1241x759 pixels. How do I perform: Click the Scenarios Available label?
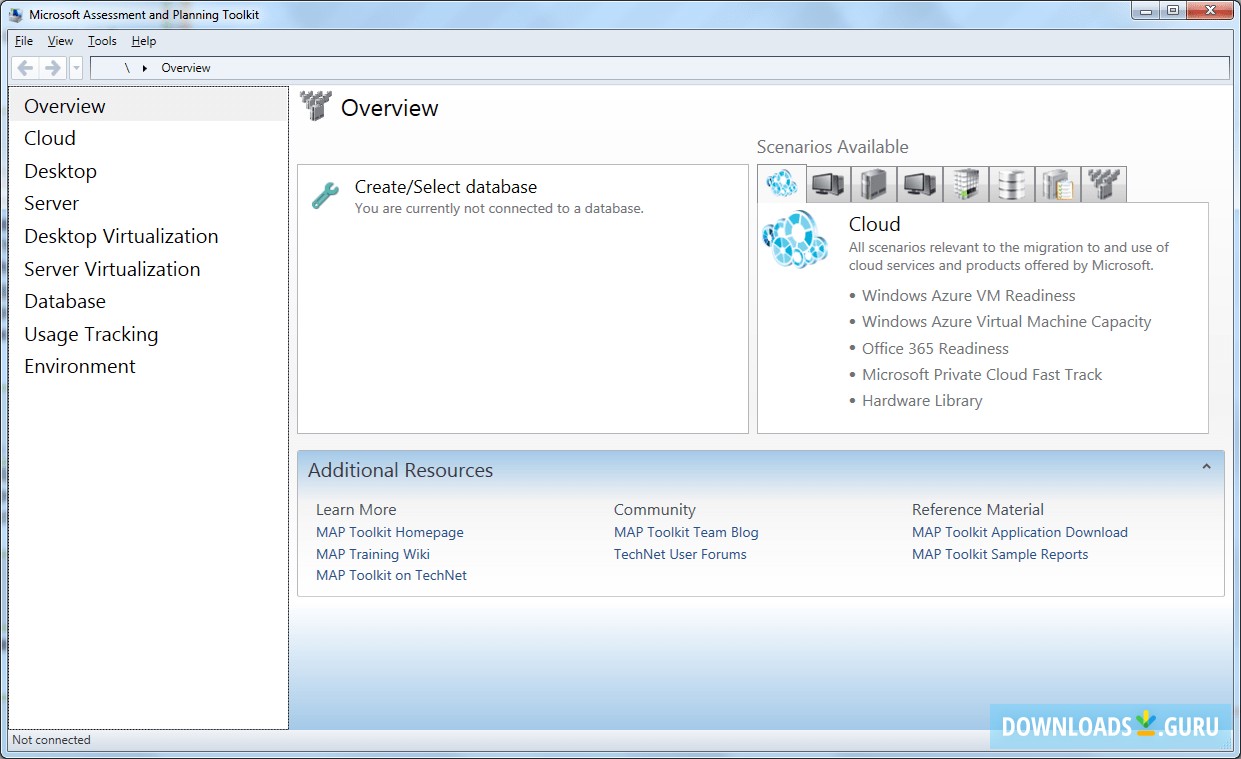(x=832, y=147)
